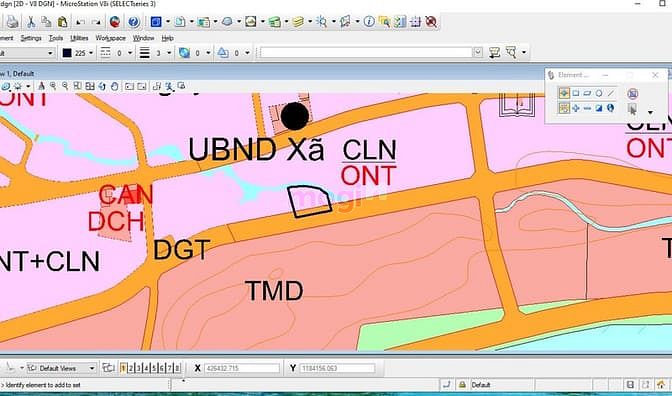The width and height of the screenshot is (672, 396).
Task: Select the Circle method in Element Selection
Action: point(599,93)
